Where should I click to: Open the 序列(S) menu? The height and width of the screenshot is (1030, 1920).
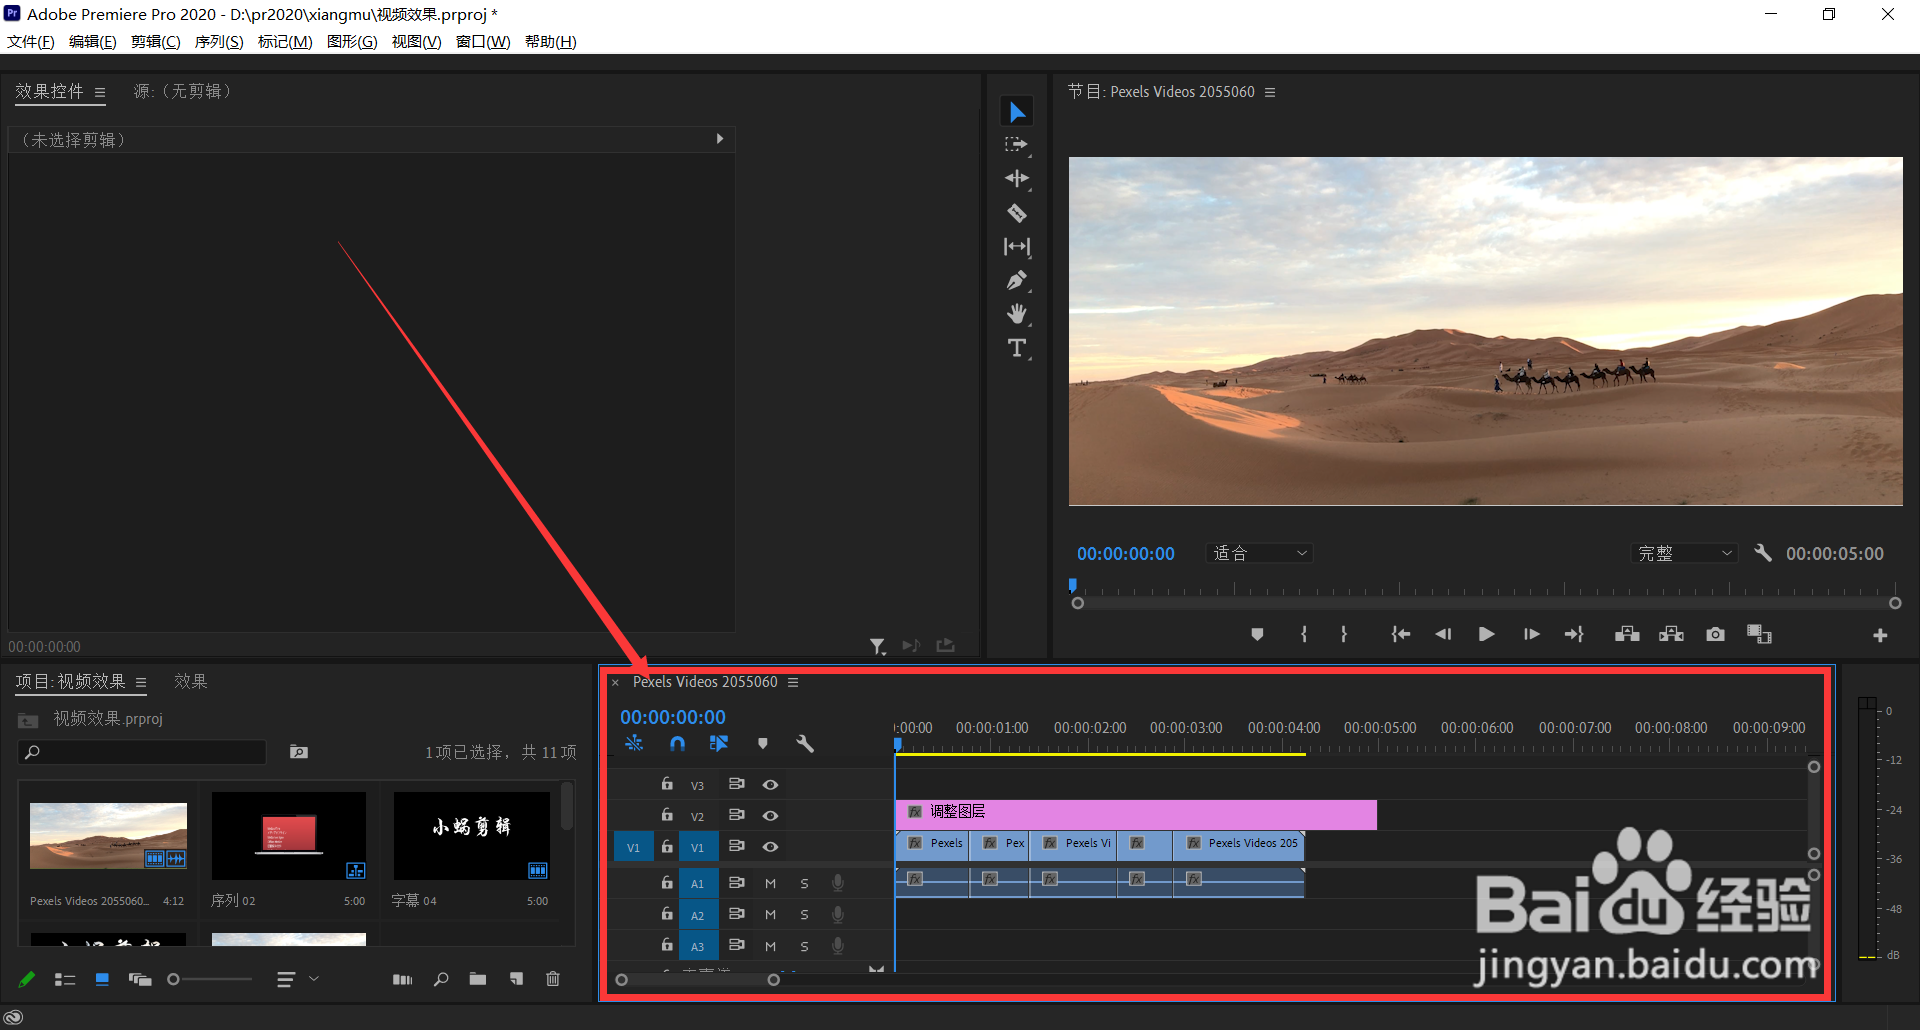219,42
